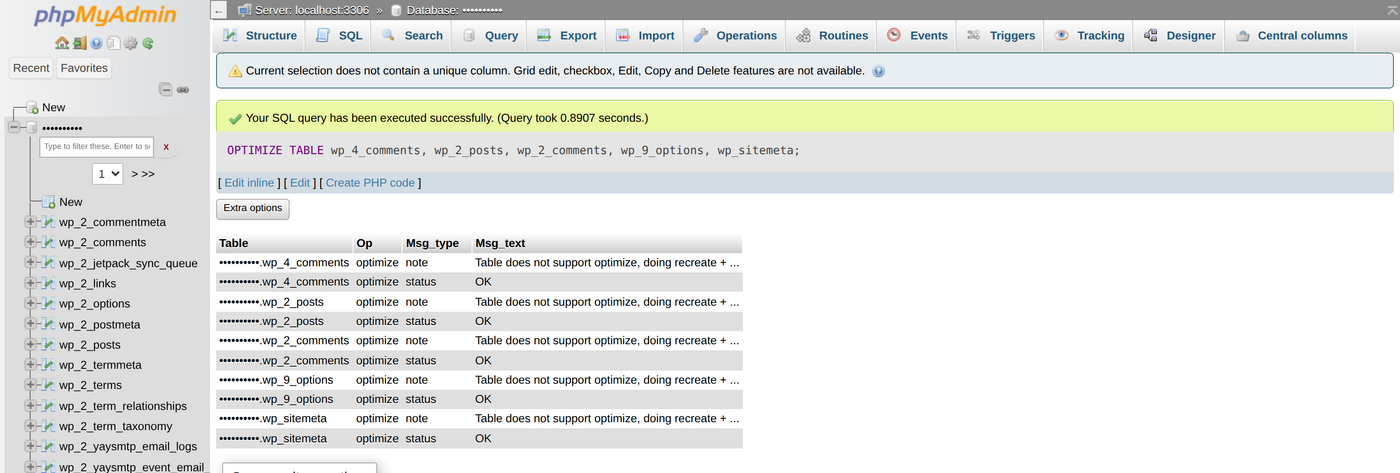Click table icon of wp_2_terms
Image resolution: width=1400 pixels, height=473 pixels.
click(x=48, y=385)
